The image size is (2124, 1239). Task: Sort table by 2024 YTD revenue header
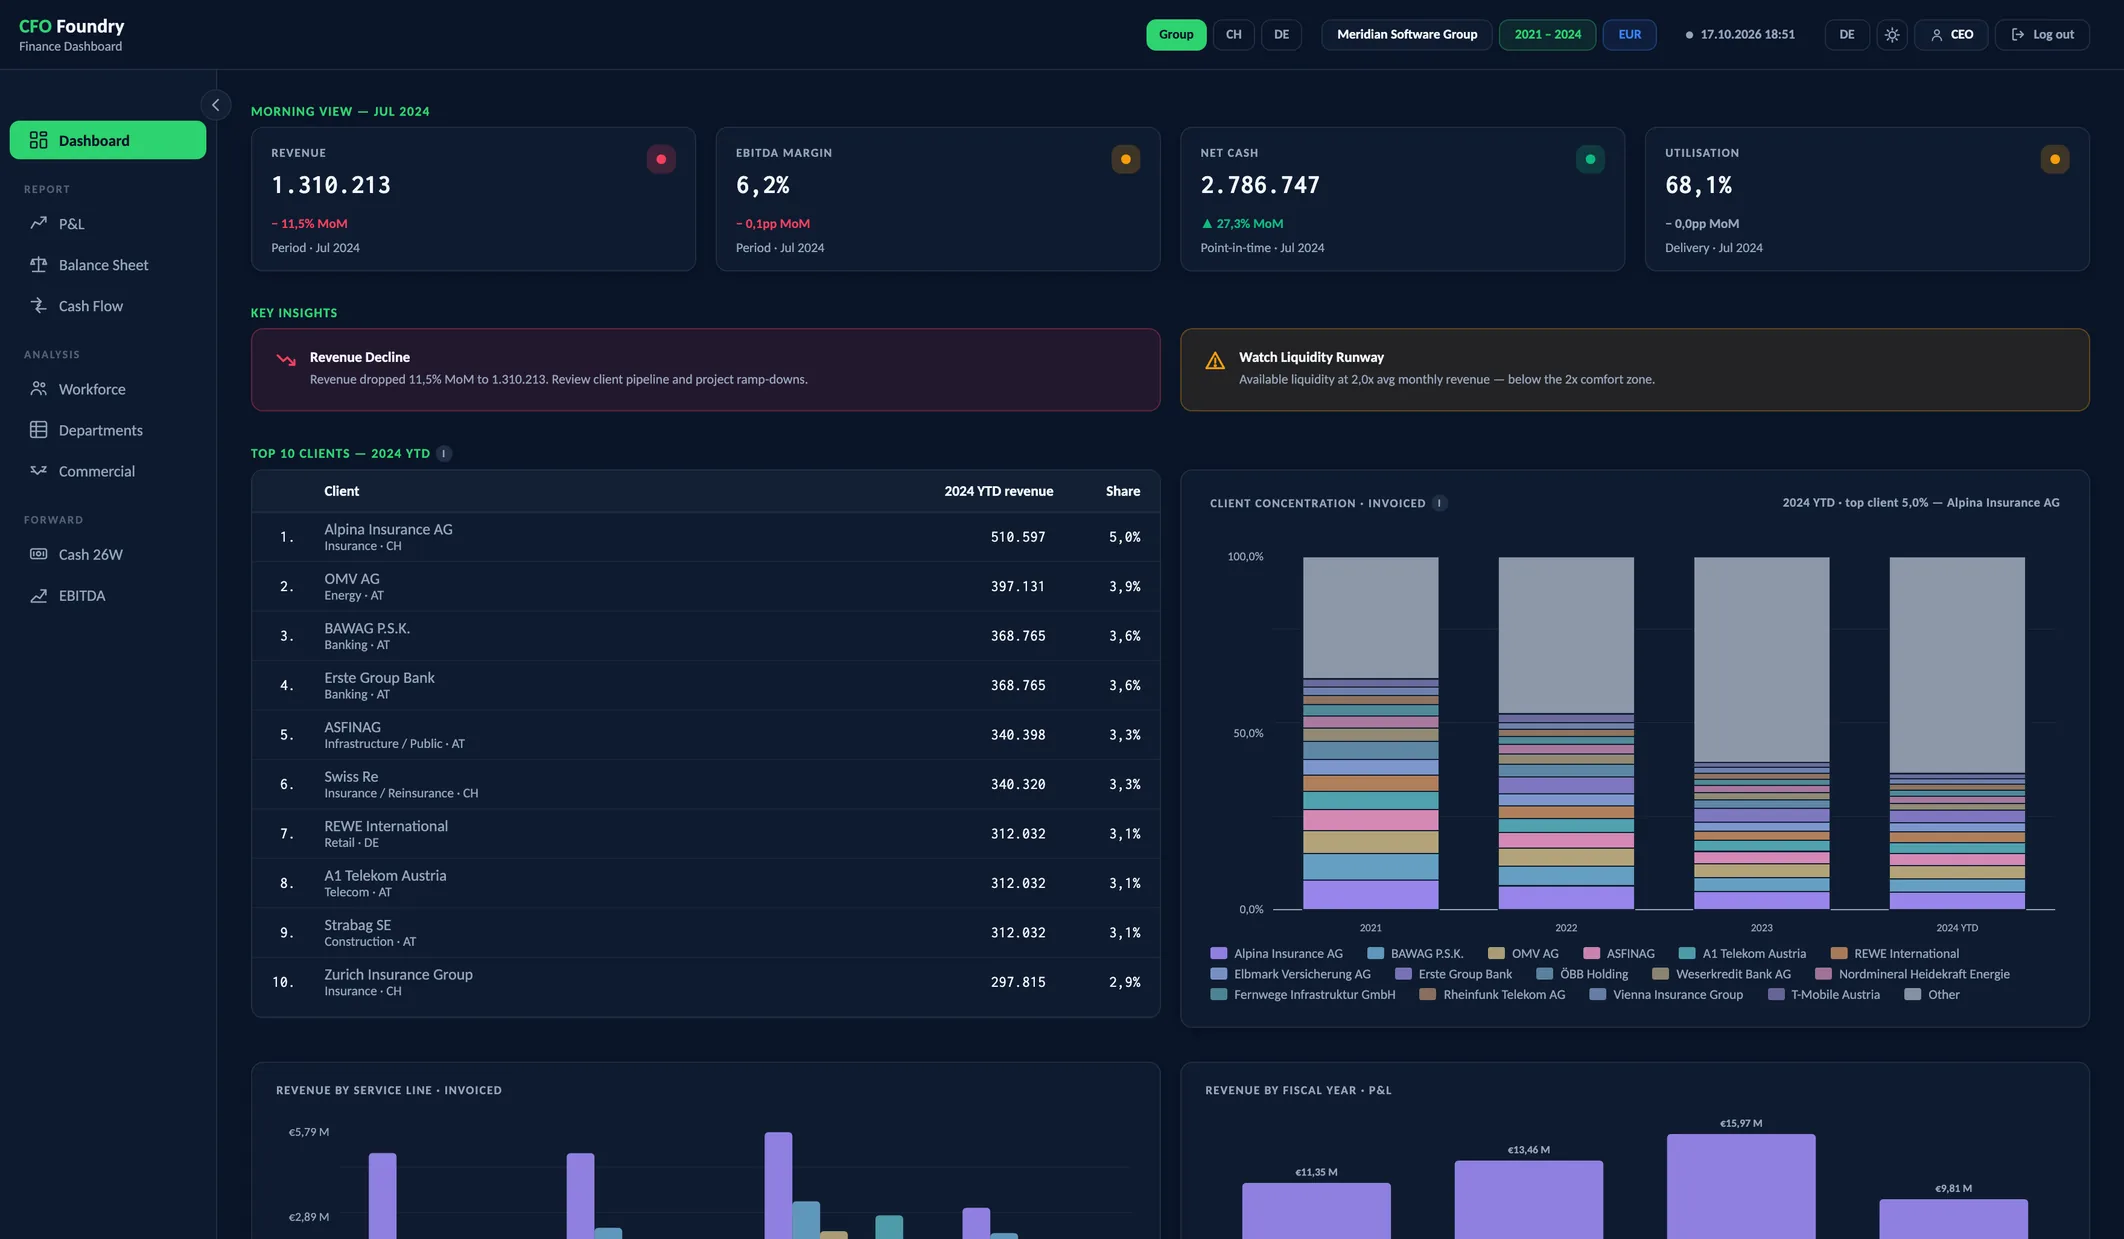click(x=998, y=491)
